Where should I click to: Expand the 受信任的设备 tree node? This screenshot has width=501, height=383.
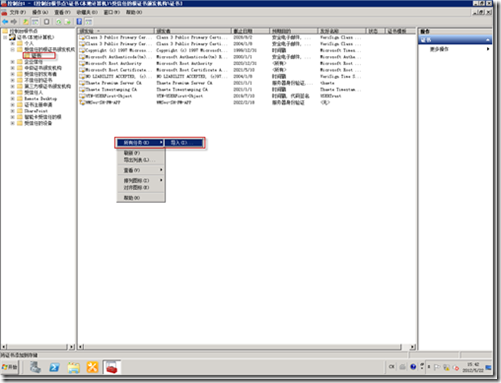(x=13, y=123)
